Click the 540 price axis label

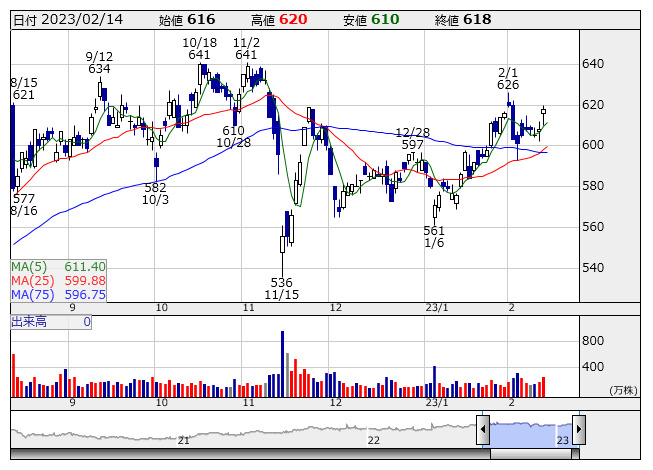click(x=593, y=268)
